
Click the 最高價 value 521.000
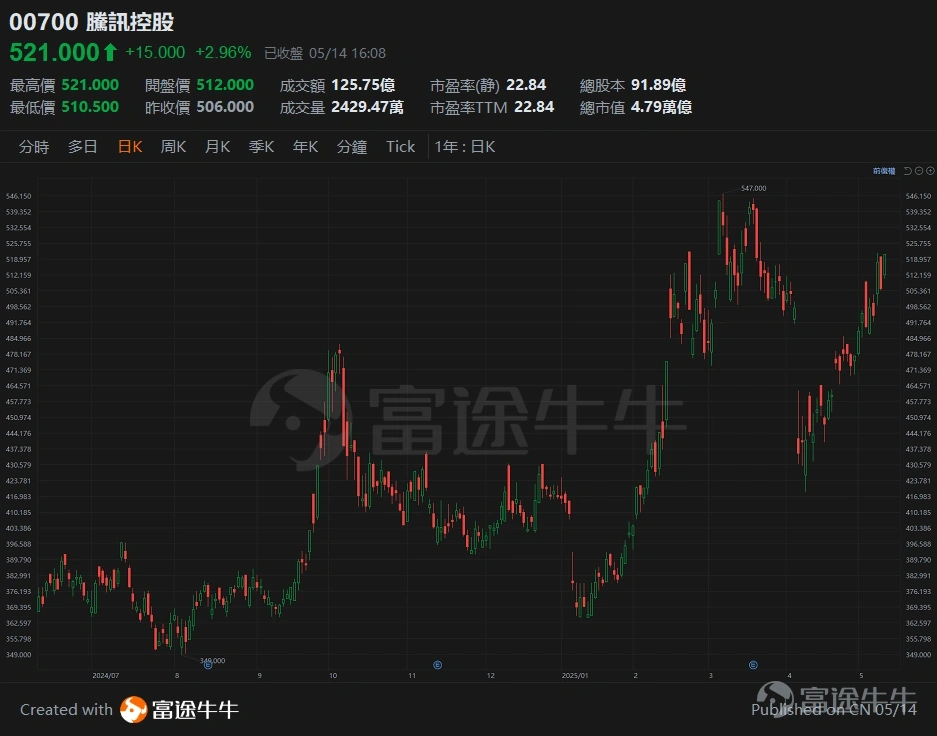pyautogui.click(x=90, y=85)
